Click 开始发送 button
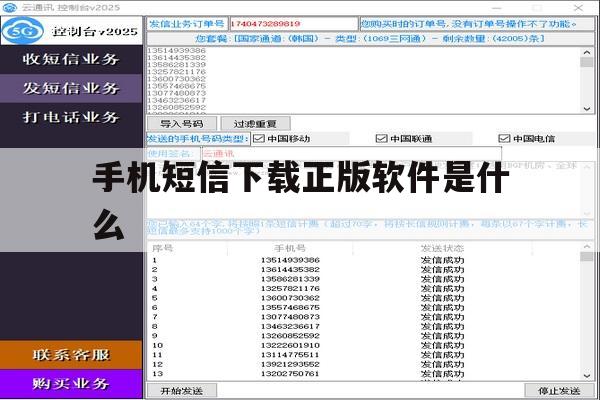This screenshot has width=600, height=400. click(182, 391)
